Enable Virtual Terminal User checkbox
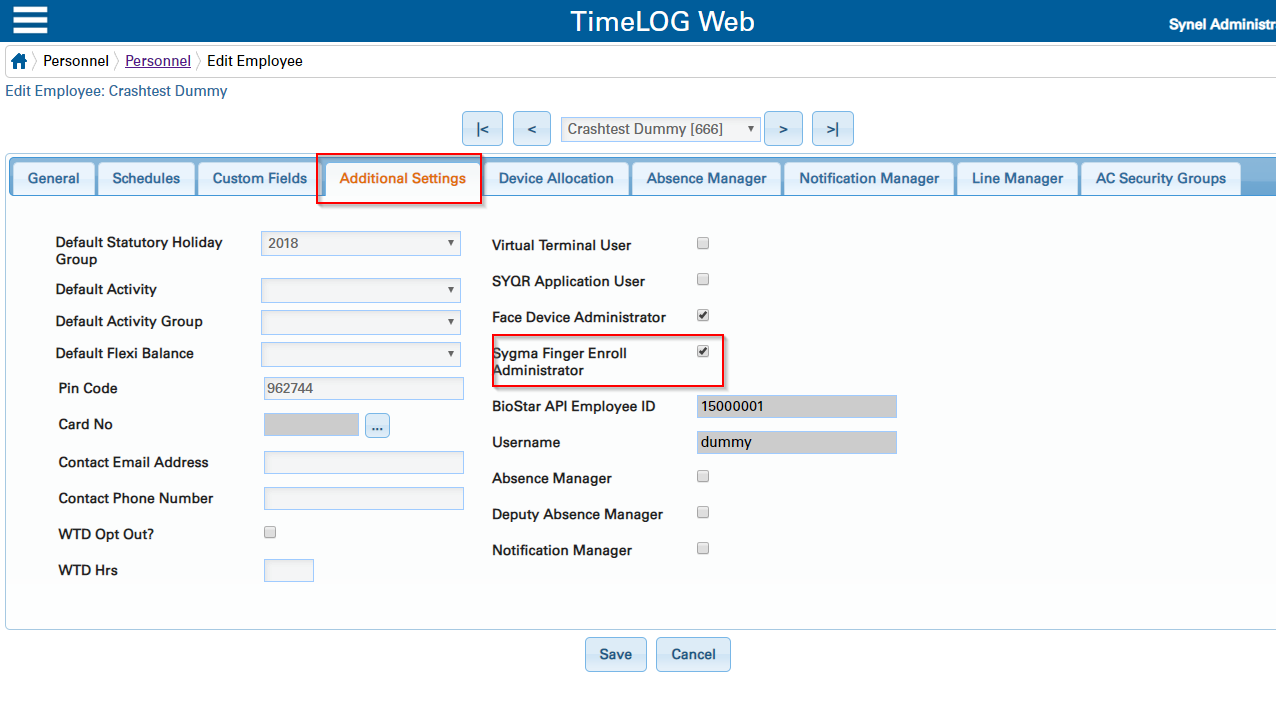This screenshot has width=1276, height=719. (x=703, y=243)
